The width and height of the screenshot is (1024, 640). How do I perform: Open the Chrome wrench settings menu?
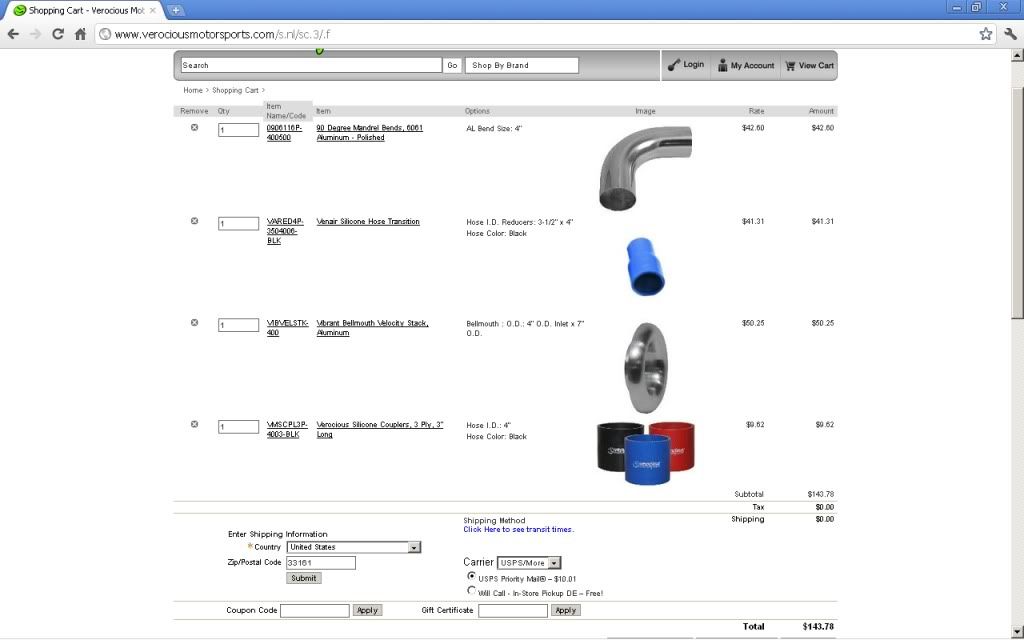[1010, 34]
